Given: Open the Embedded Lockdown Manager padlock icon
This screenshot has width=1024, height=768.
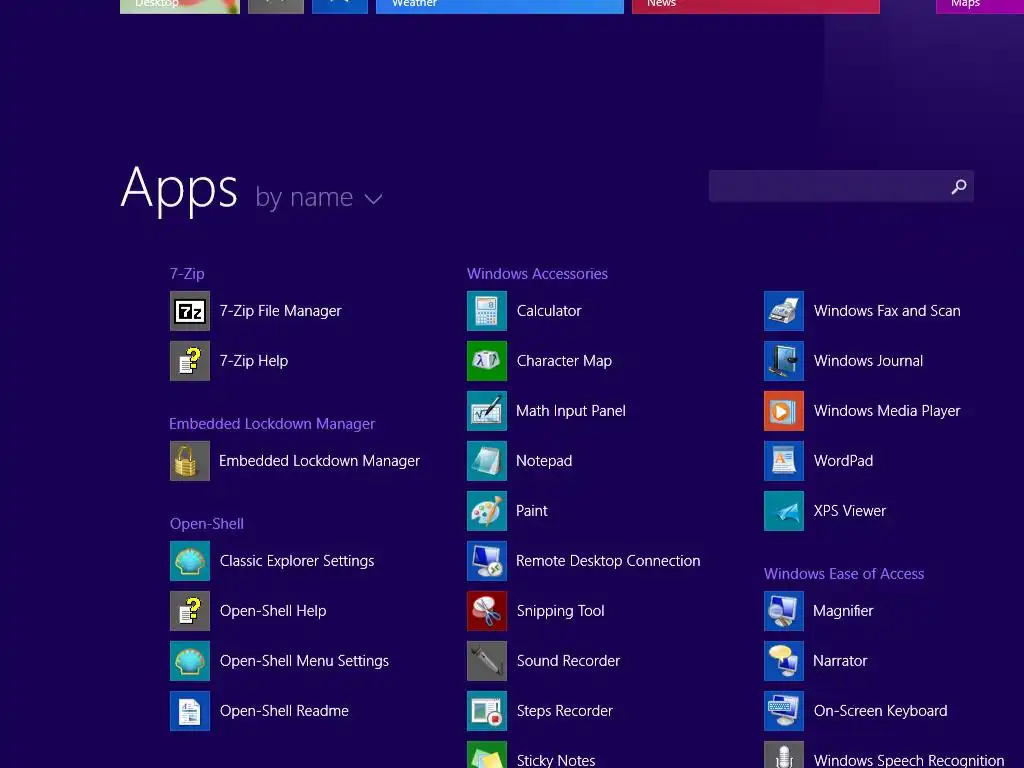Looking at the screenshot, I should click(x=190, y=460).
